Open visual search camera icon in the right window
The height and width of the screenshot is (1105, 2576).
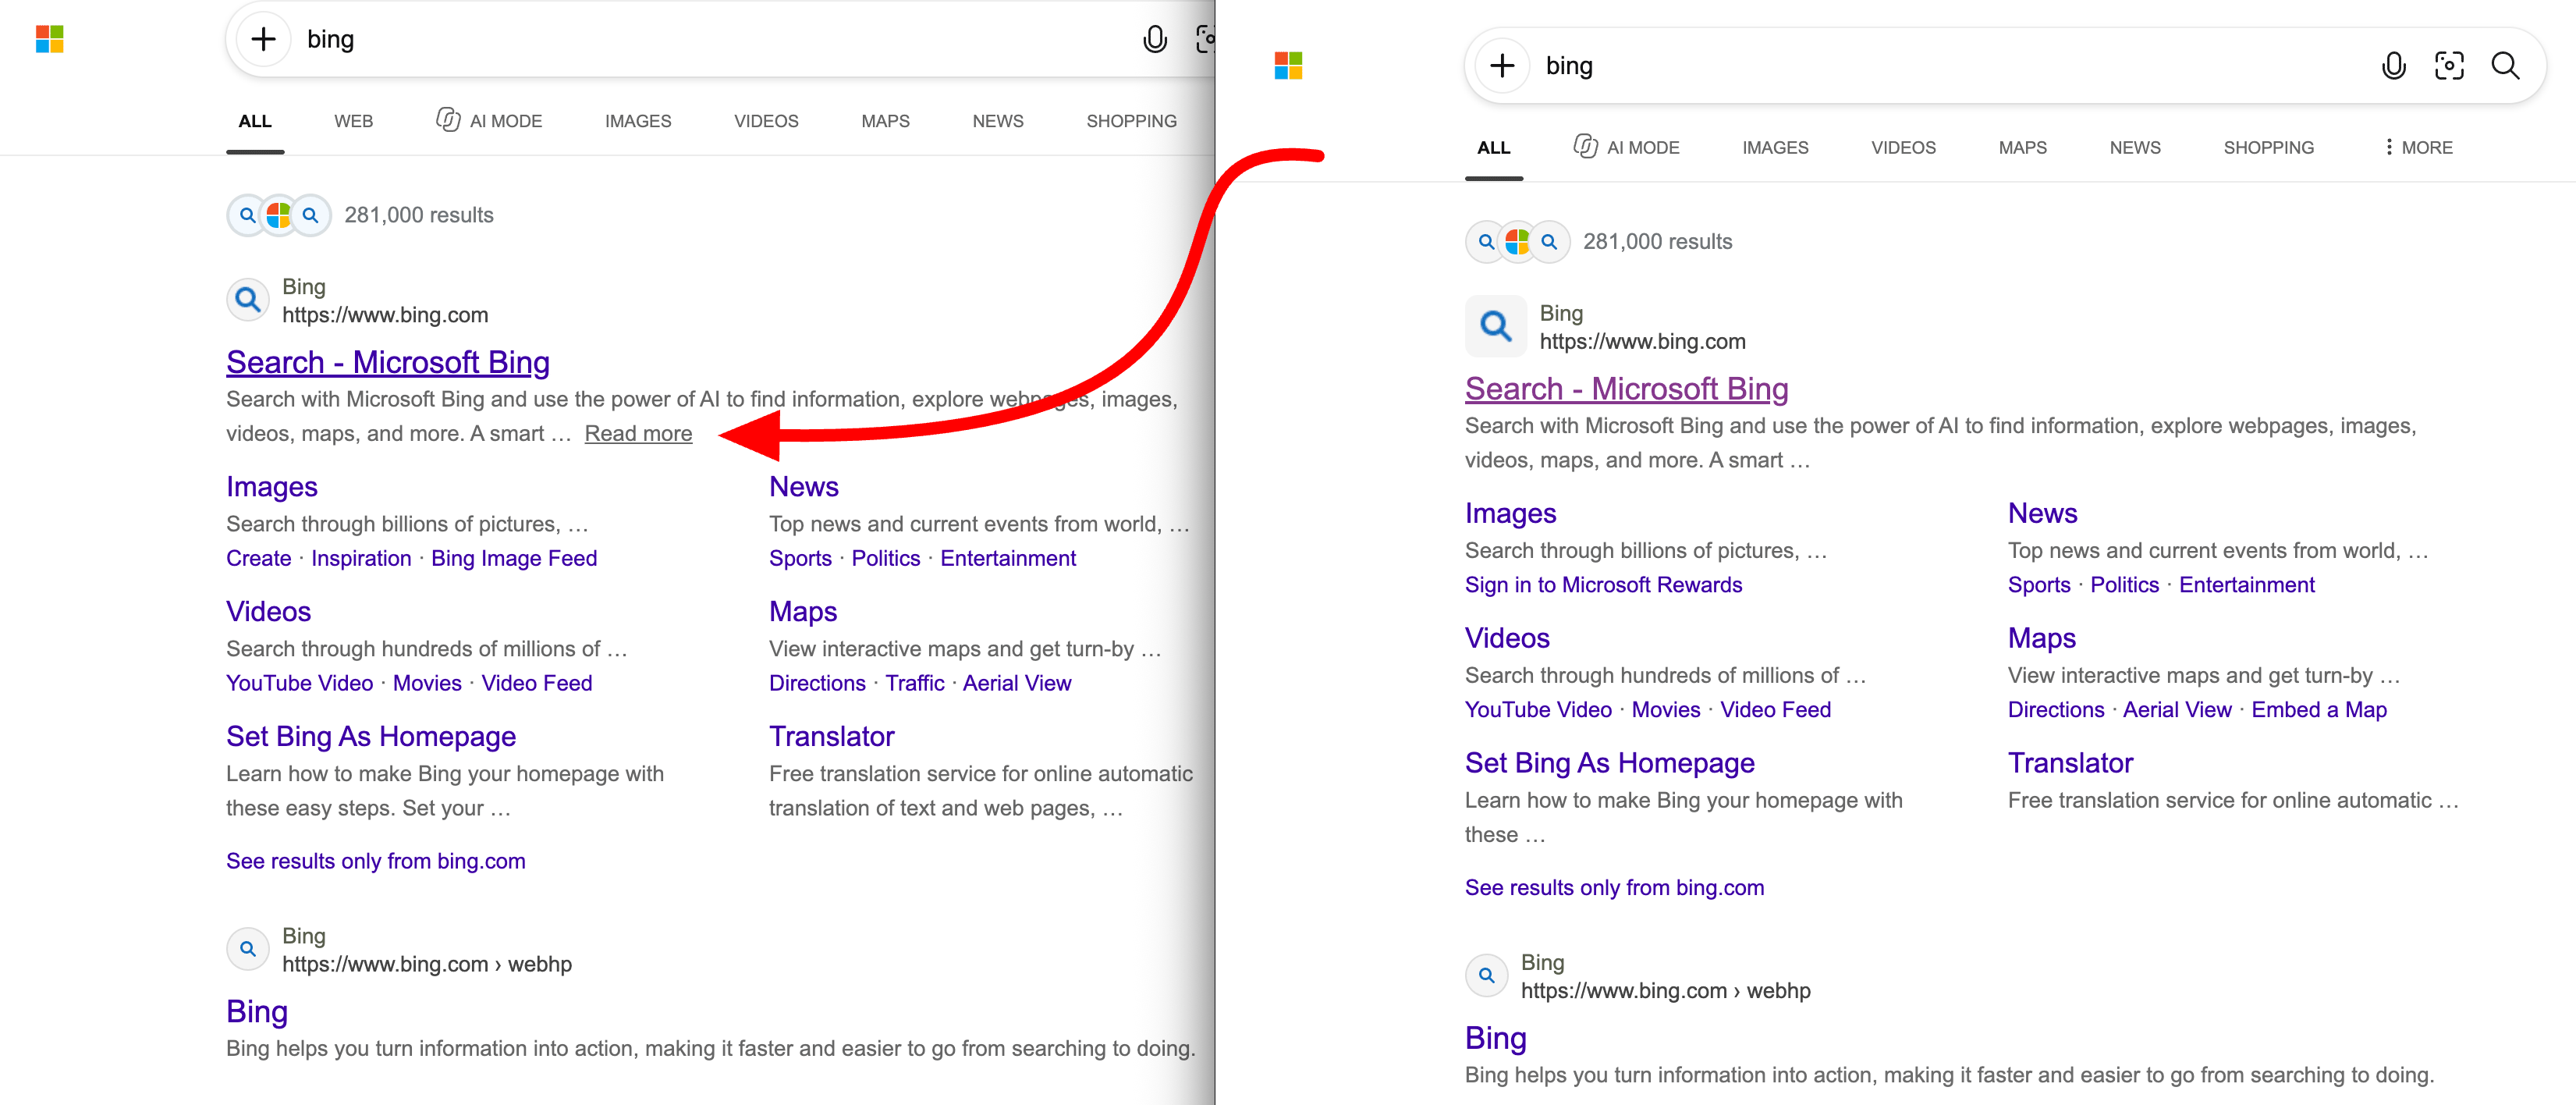point(2449,66)
